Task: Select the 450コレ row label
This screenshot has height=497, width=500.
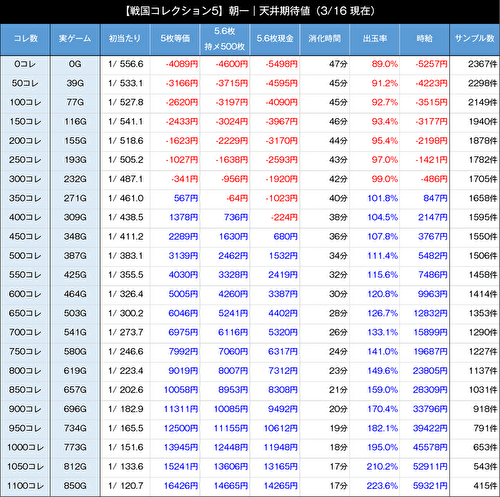Action: pyautogui.click(x=25, y=237)
